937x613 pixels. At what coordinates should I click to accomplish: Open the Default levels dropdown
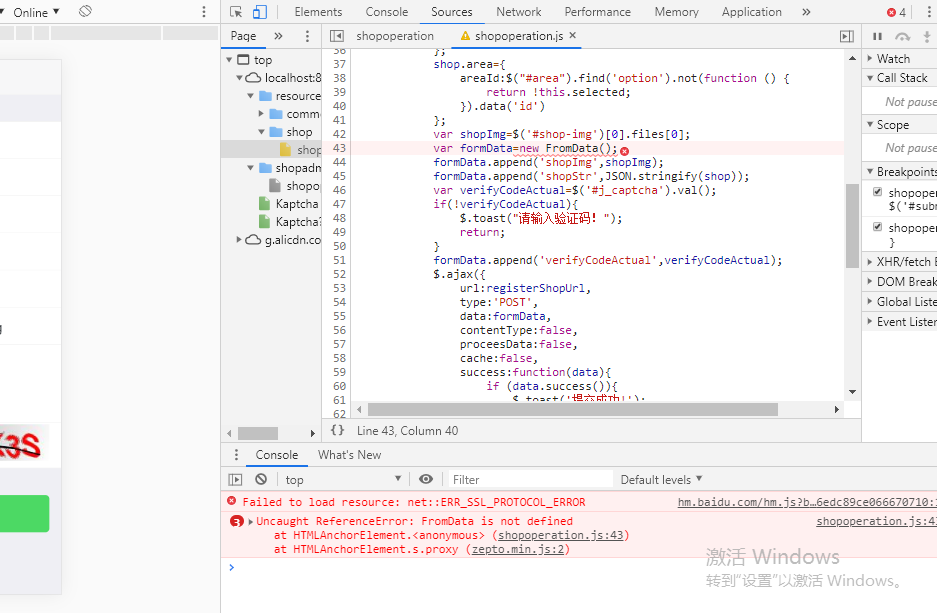click(x=661, y=480)
